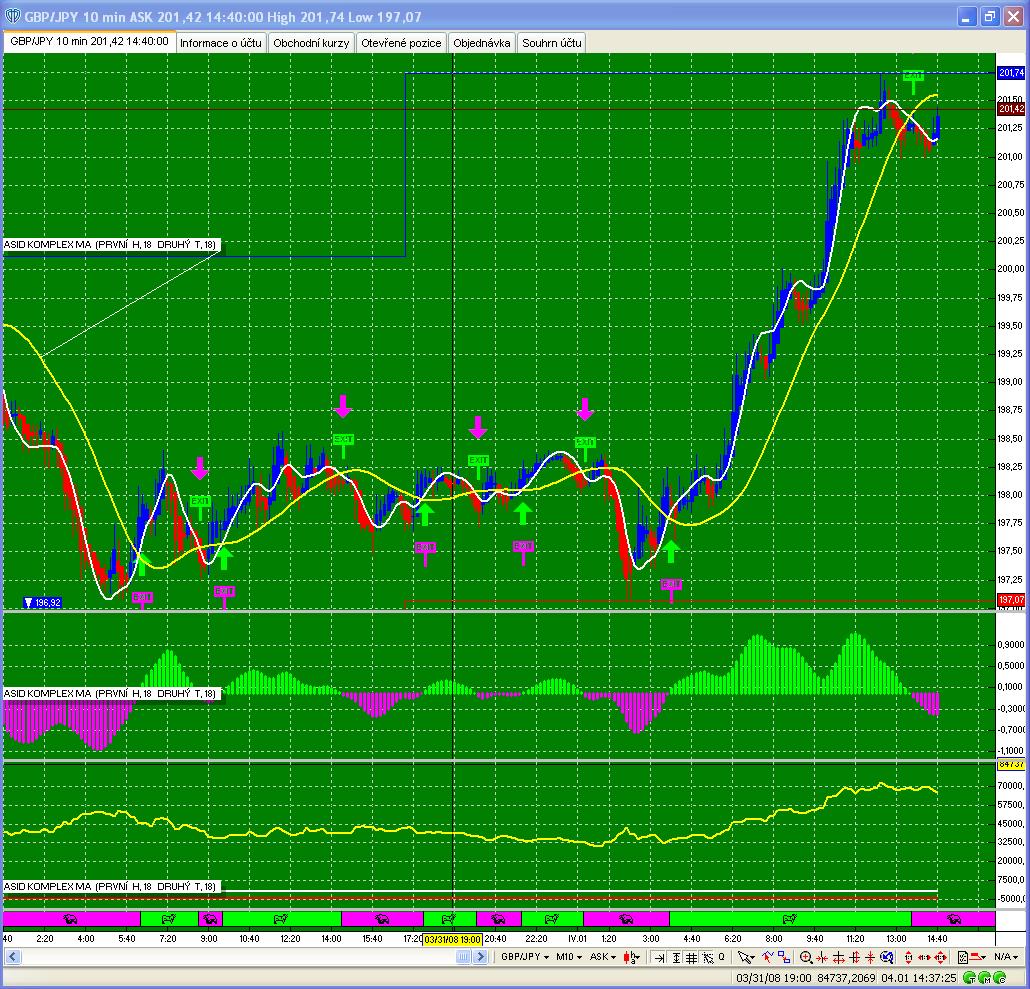
Task: Click the application icon in title bar
Action: (x=12, y=16)
